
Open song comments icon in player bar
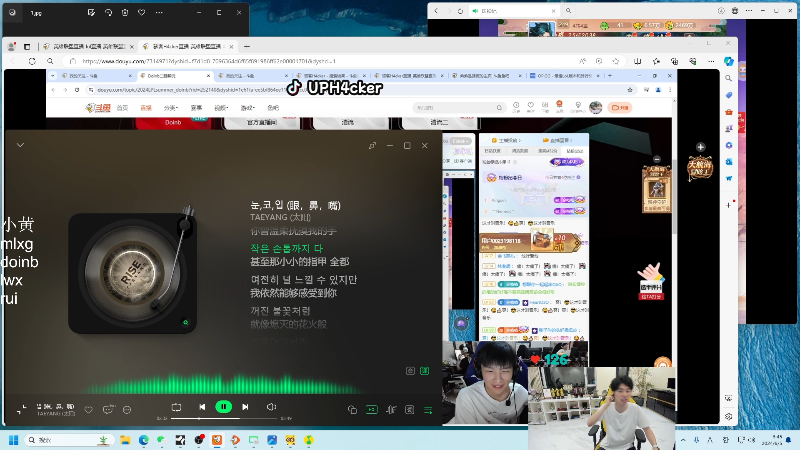108,409
